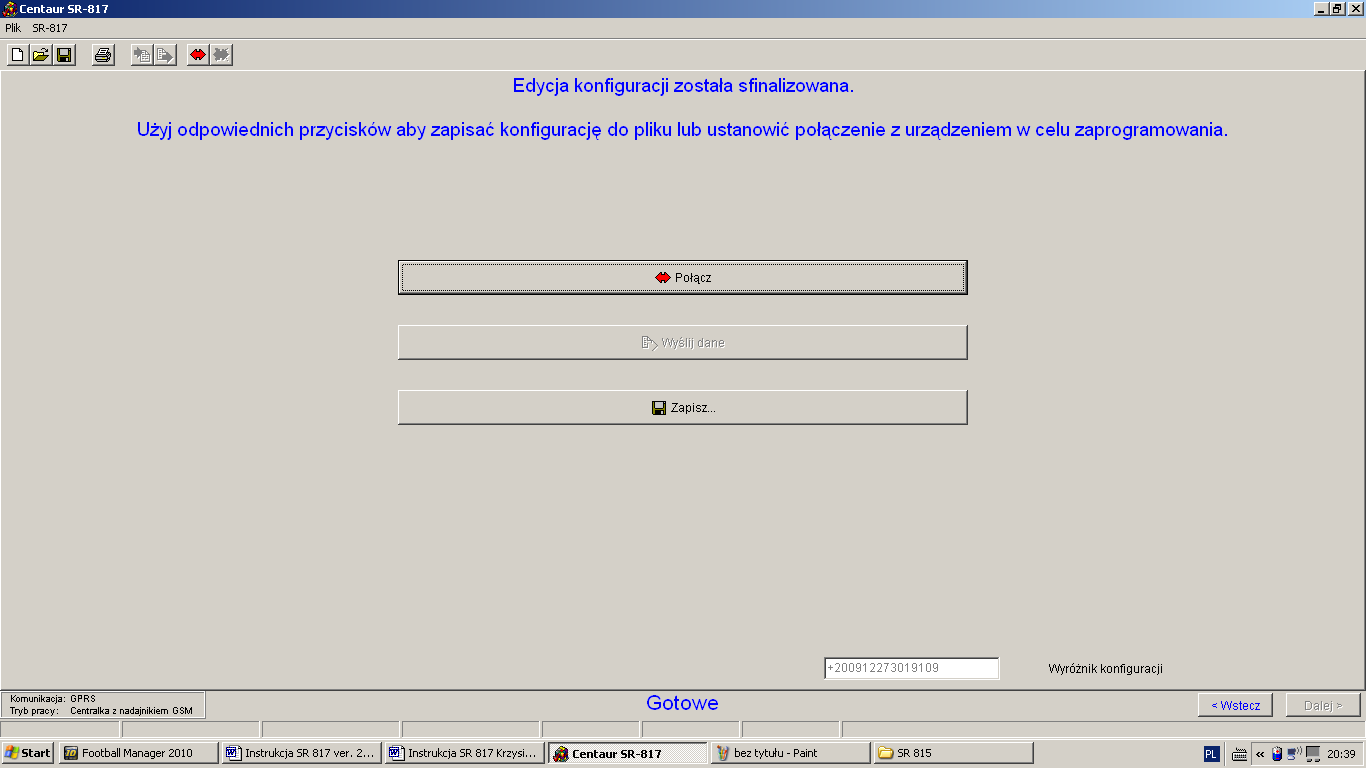Switch to Instrukcja SR 817 Krzysi taskbar item
Image resolution: width=1366 pixels, height=768 pixels.
[x=465, y=753]
